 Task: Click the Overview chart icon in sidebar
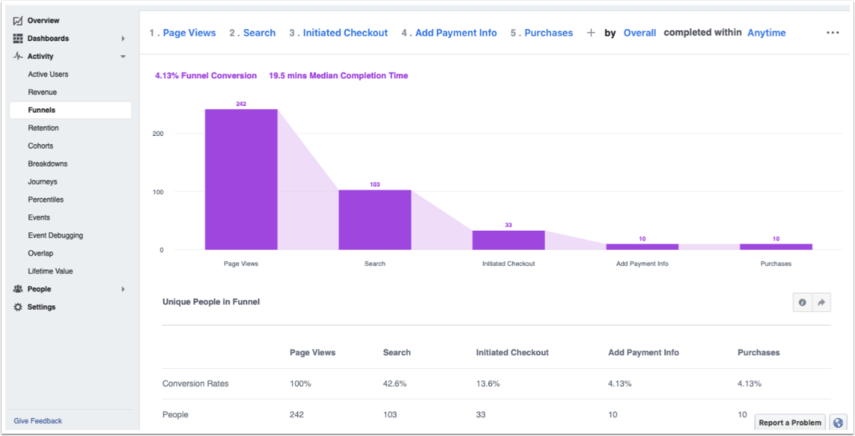(x=18, y=20)
